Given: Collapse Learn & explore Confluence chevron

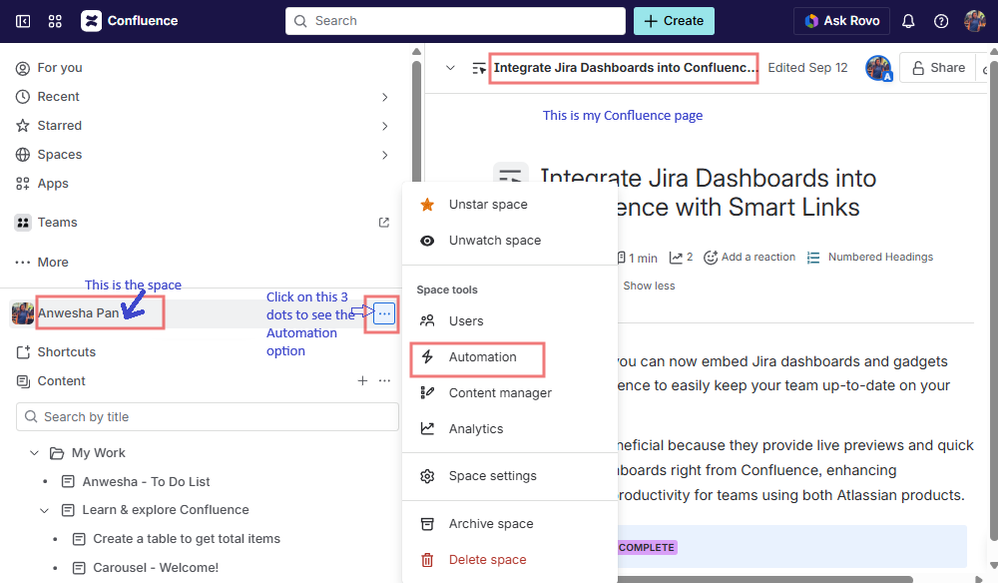Looking at the screenshot, I should coord(45,510).
